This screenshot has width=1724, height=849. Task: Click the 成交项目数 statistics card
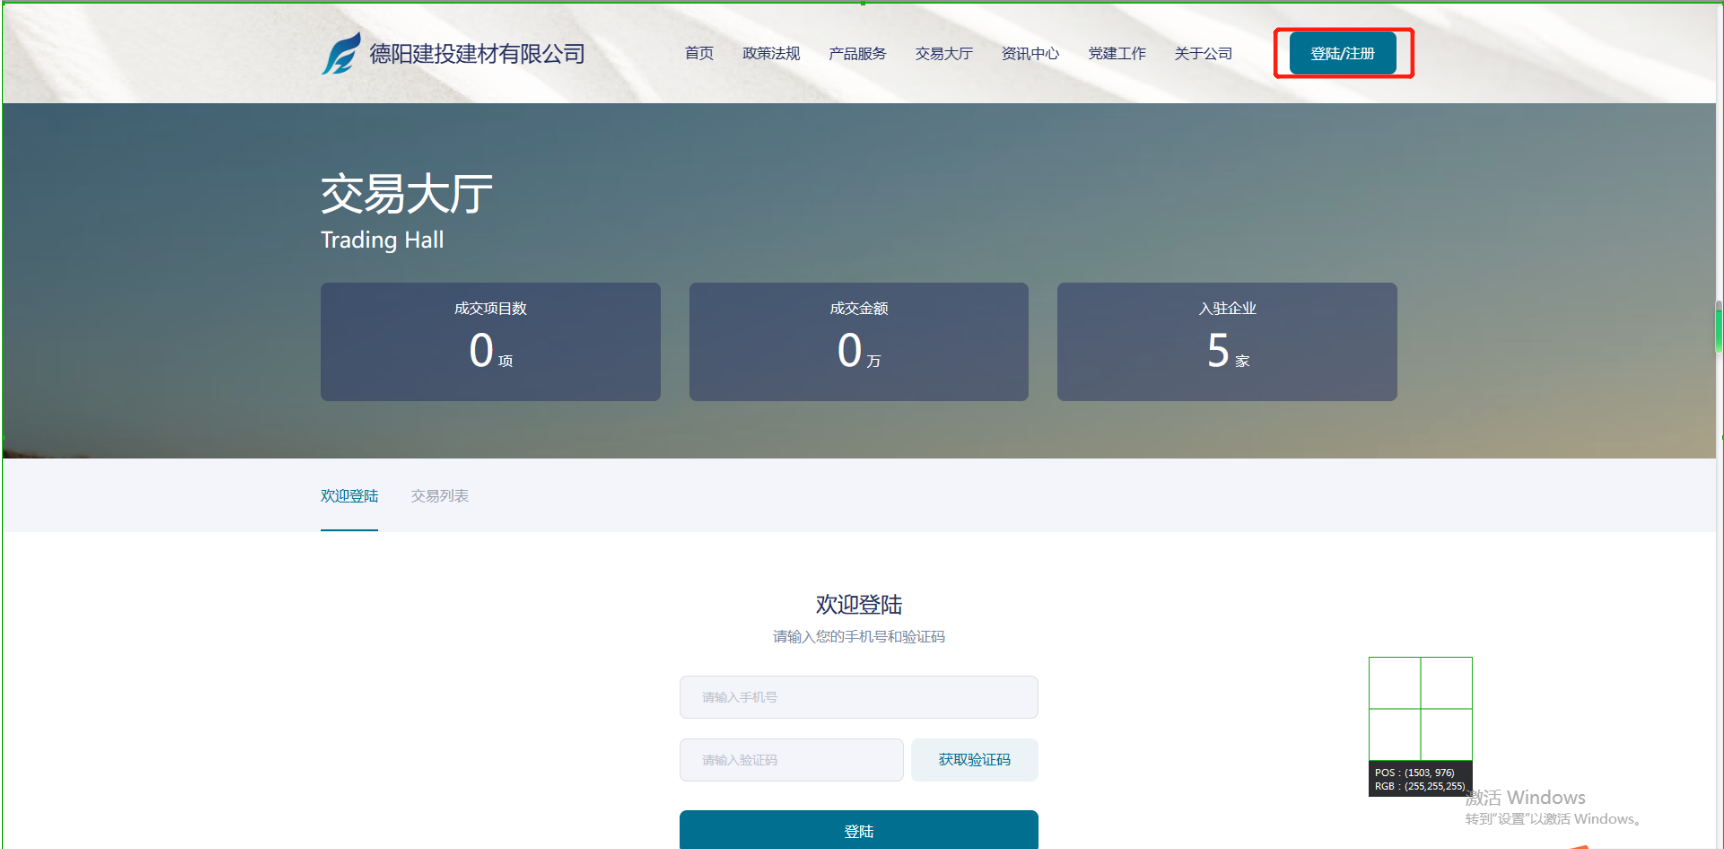click(490, 341)
